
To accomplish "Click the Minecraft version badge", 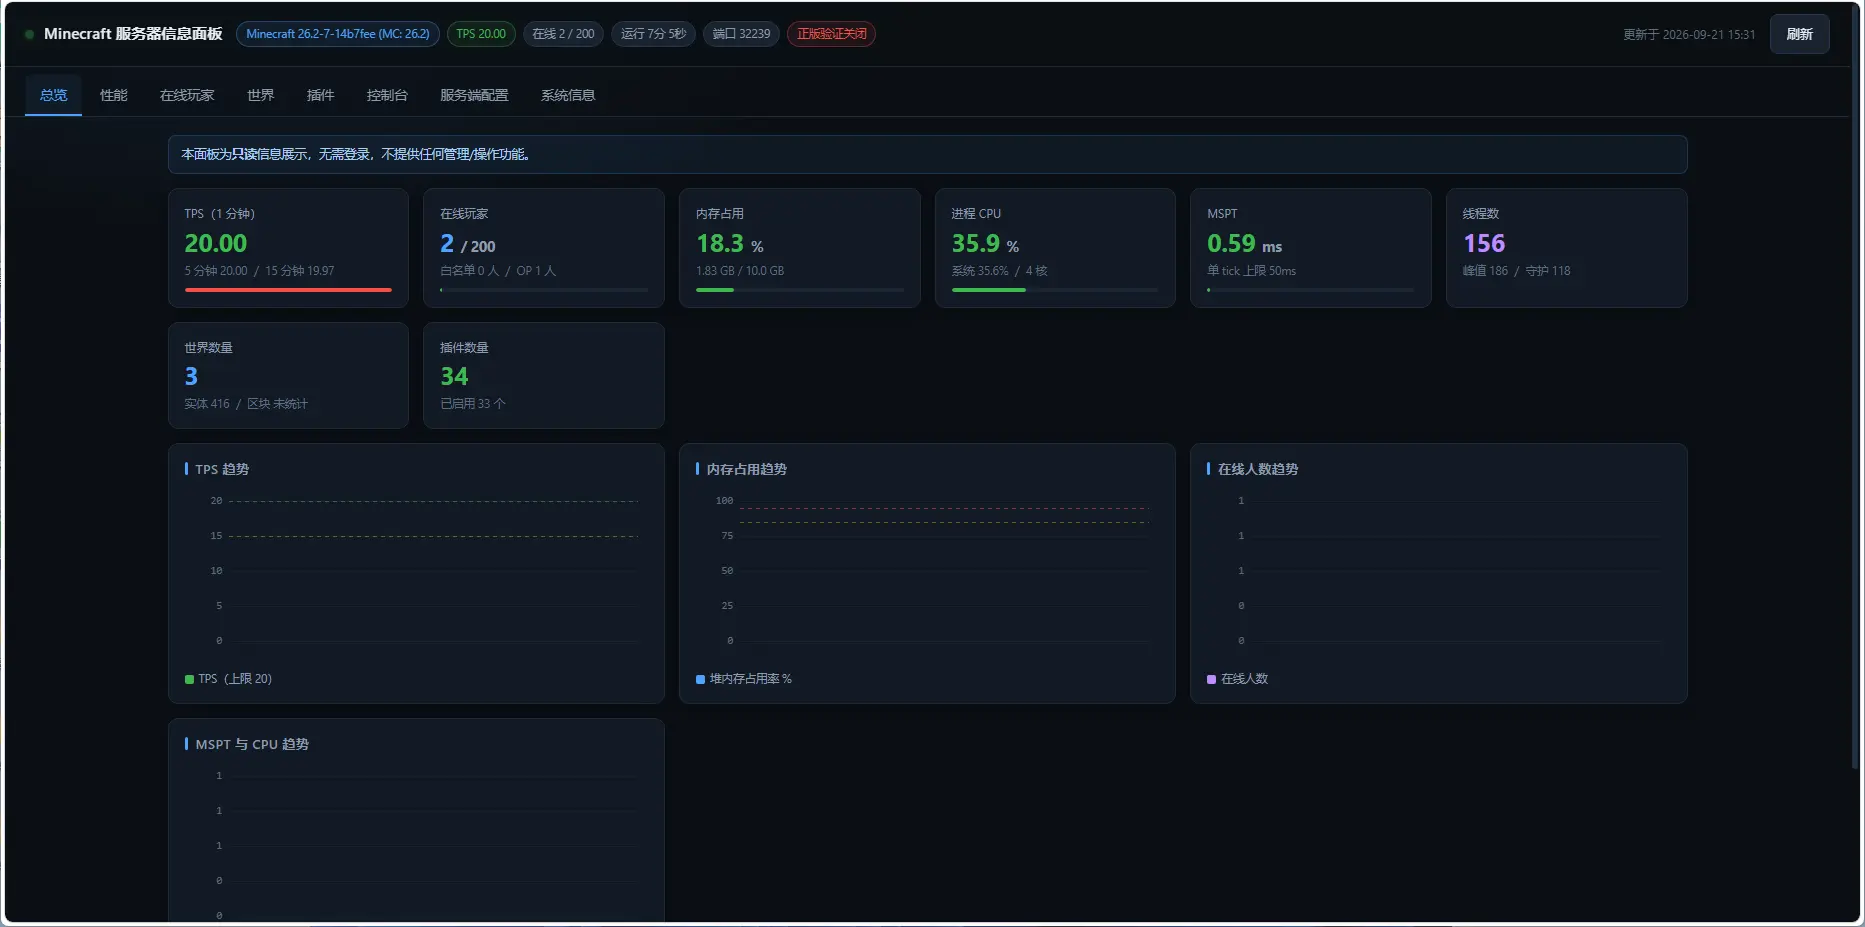I will click(338, 34).
